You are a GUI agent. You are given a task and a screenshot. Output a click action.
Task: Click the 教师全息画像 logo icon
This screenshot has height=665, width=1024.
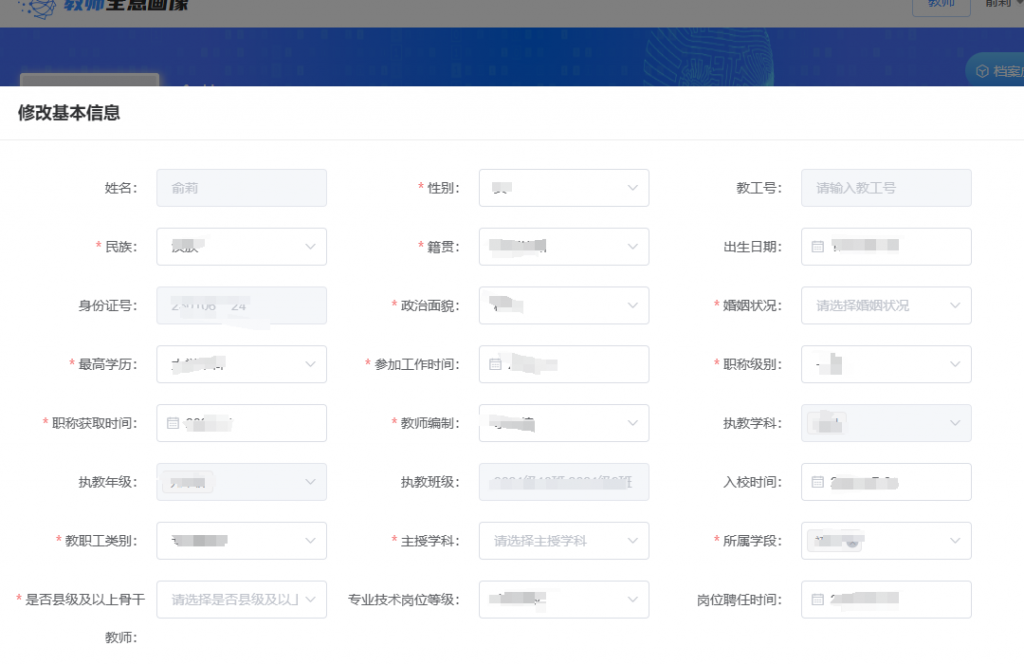(x=38, y=6)
